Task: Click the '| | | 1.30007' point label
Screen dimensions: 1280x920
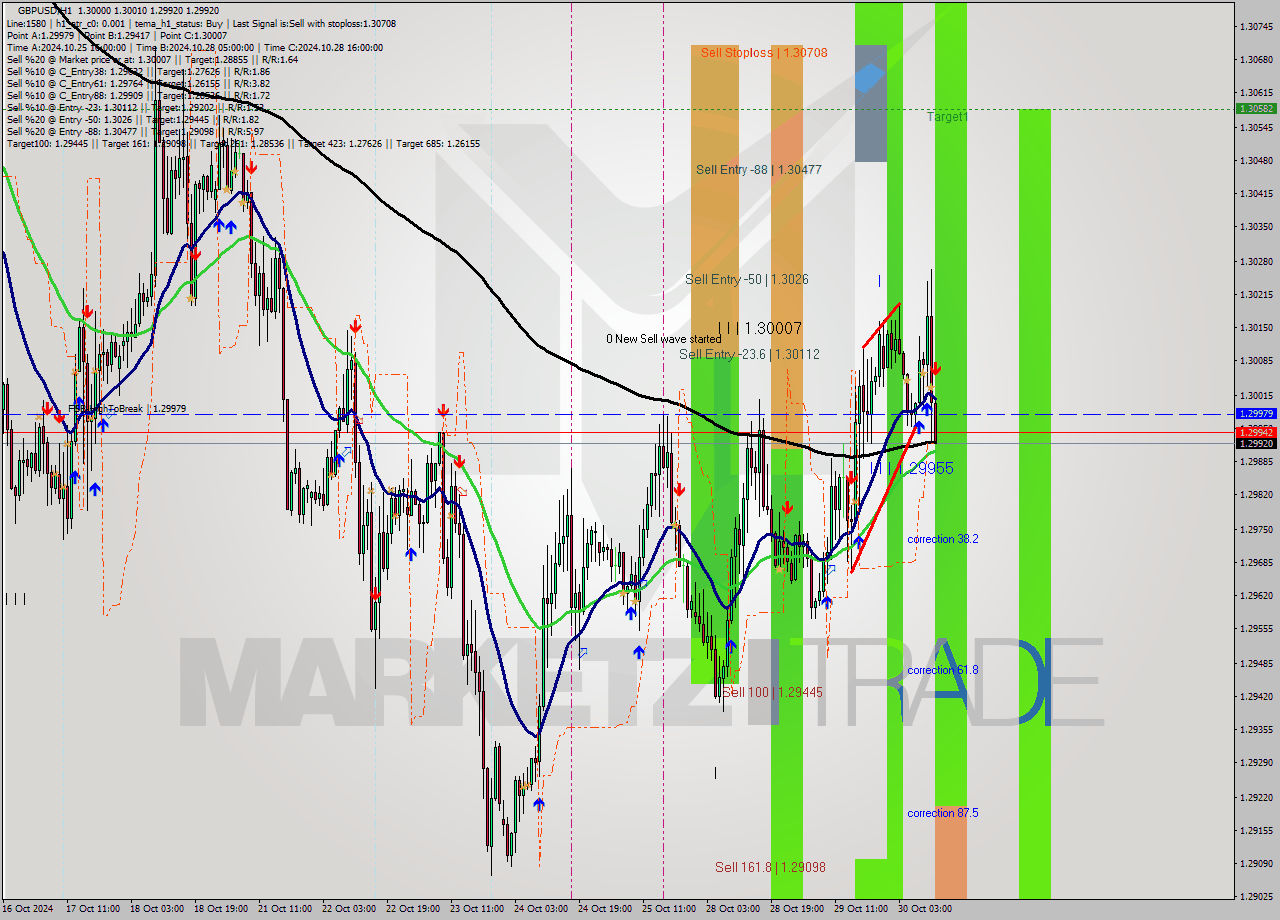Action: pos(760,328)
